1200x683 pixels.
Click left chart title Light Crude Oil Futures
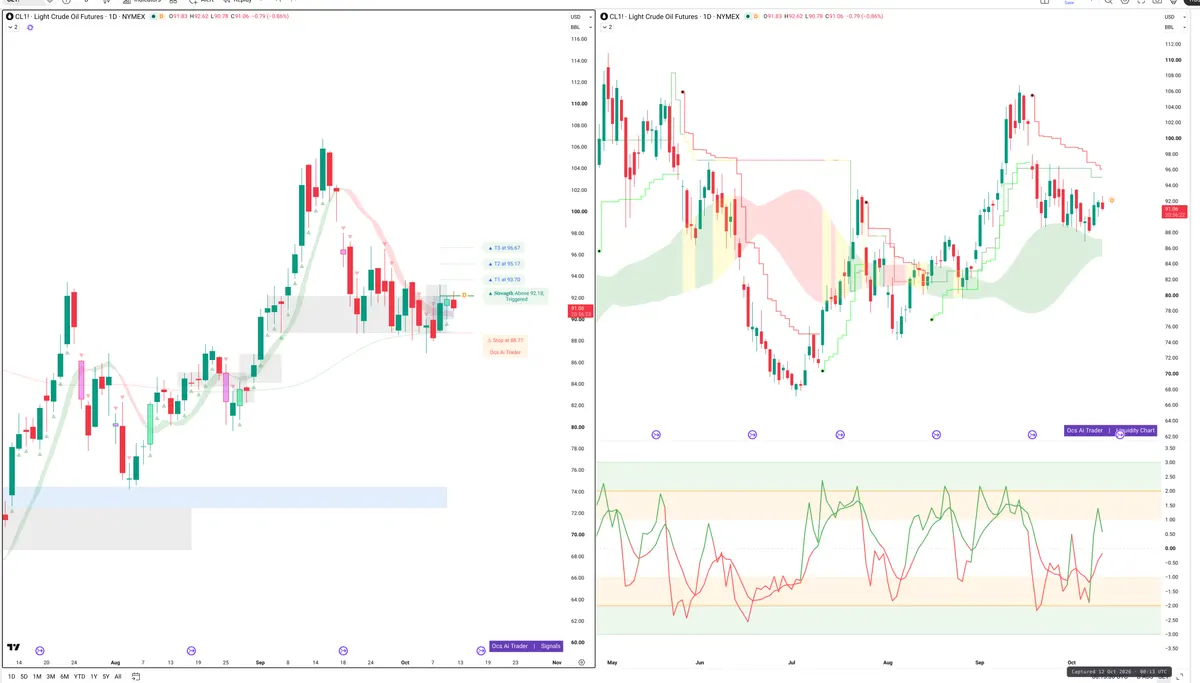click(69, 16)
